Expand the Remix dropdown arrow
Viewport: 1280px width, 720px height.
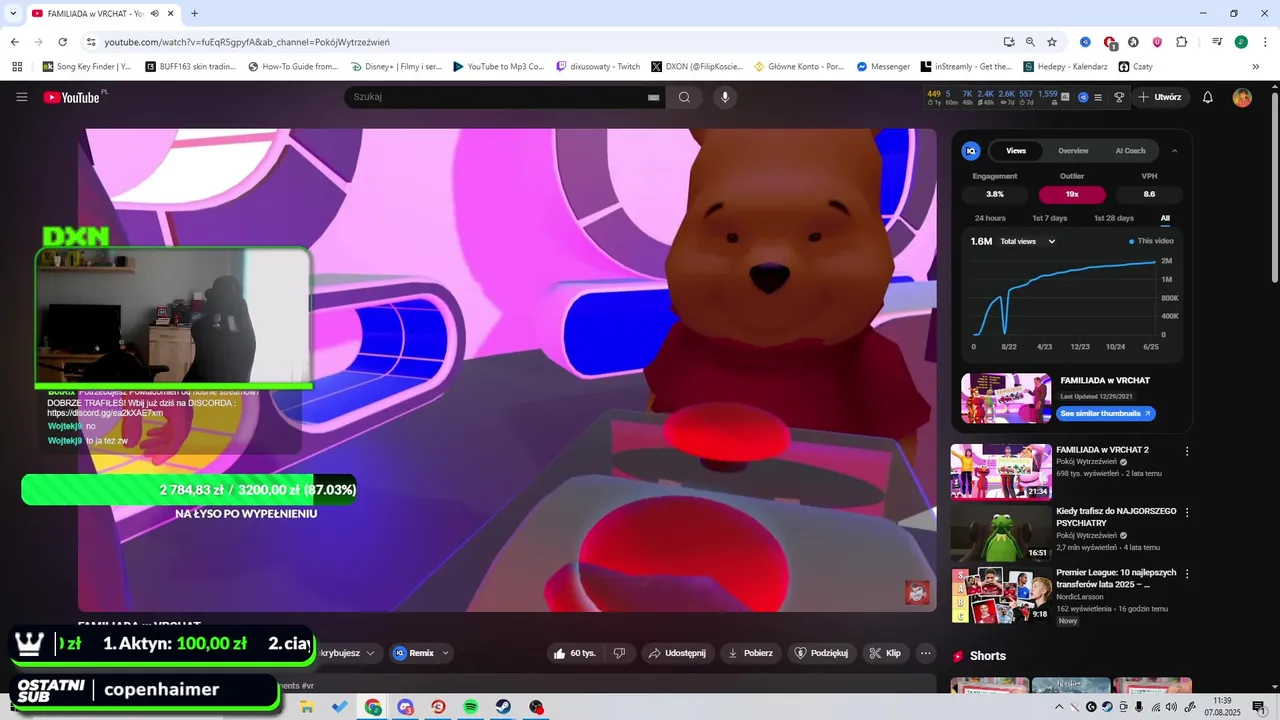tap(445, 653)
